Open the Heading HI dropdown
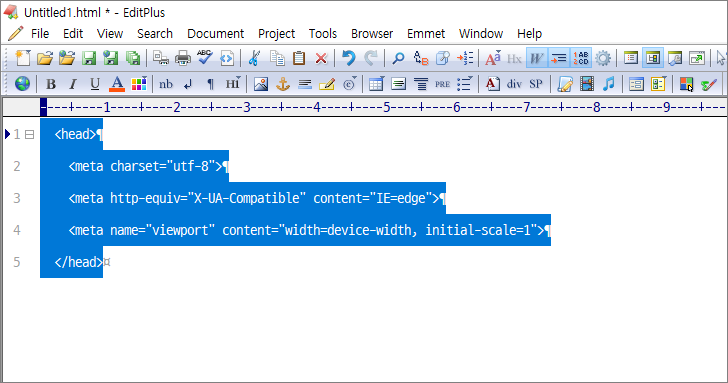The height and width of the screenshot is (383, 728). [x=233, y=84]
